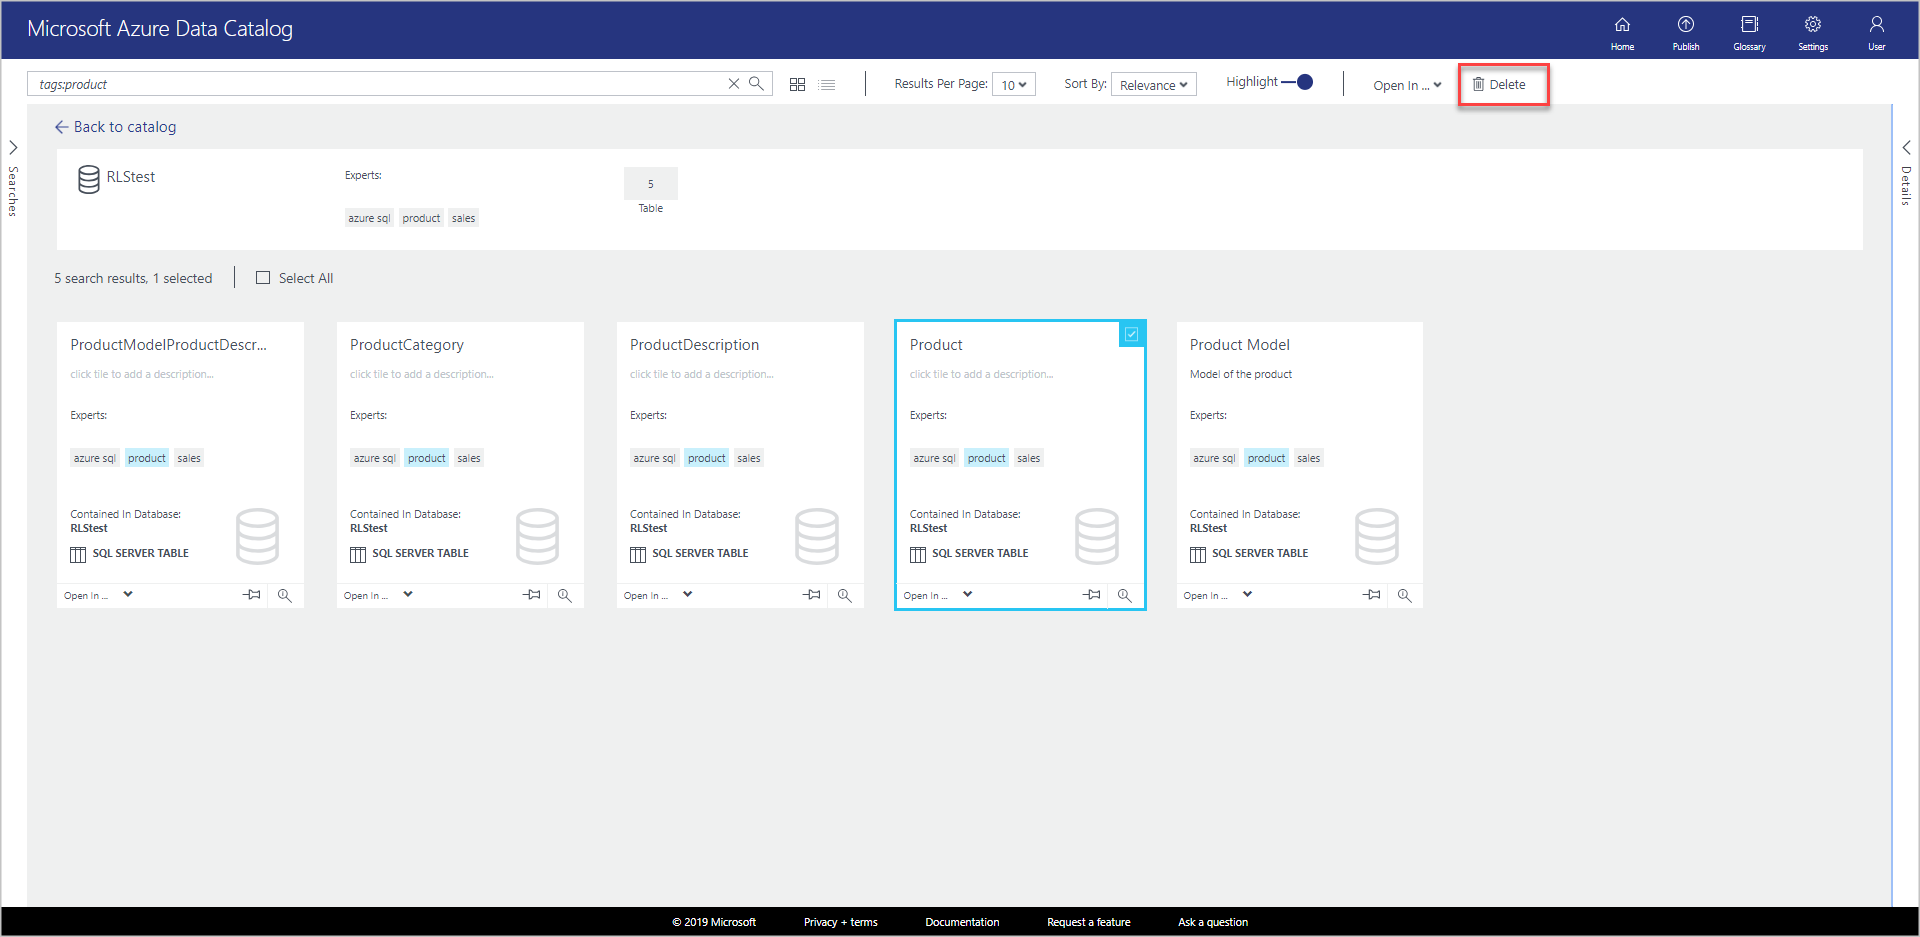This screenshot has width=1920, height=937.
Task: Preview the Product Model tile with magnifier
Action: pyautogui.click(x=1404, y=595)
